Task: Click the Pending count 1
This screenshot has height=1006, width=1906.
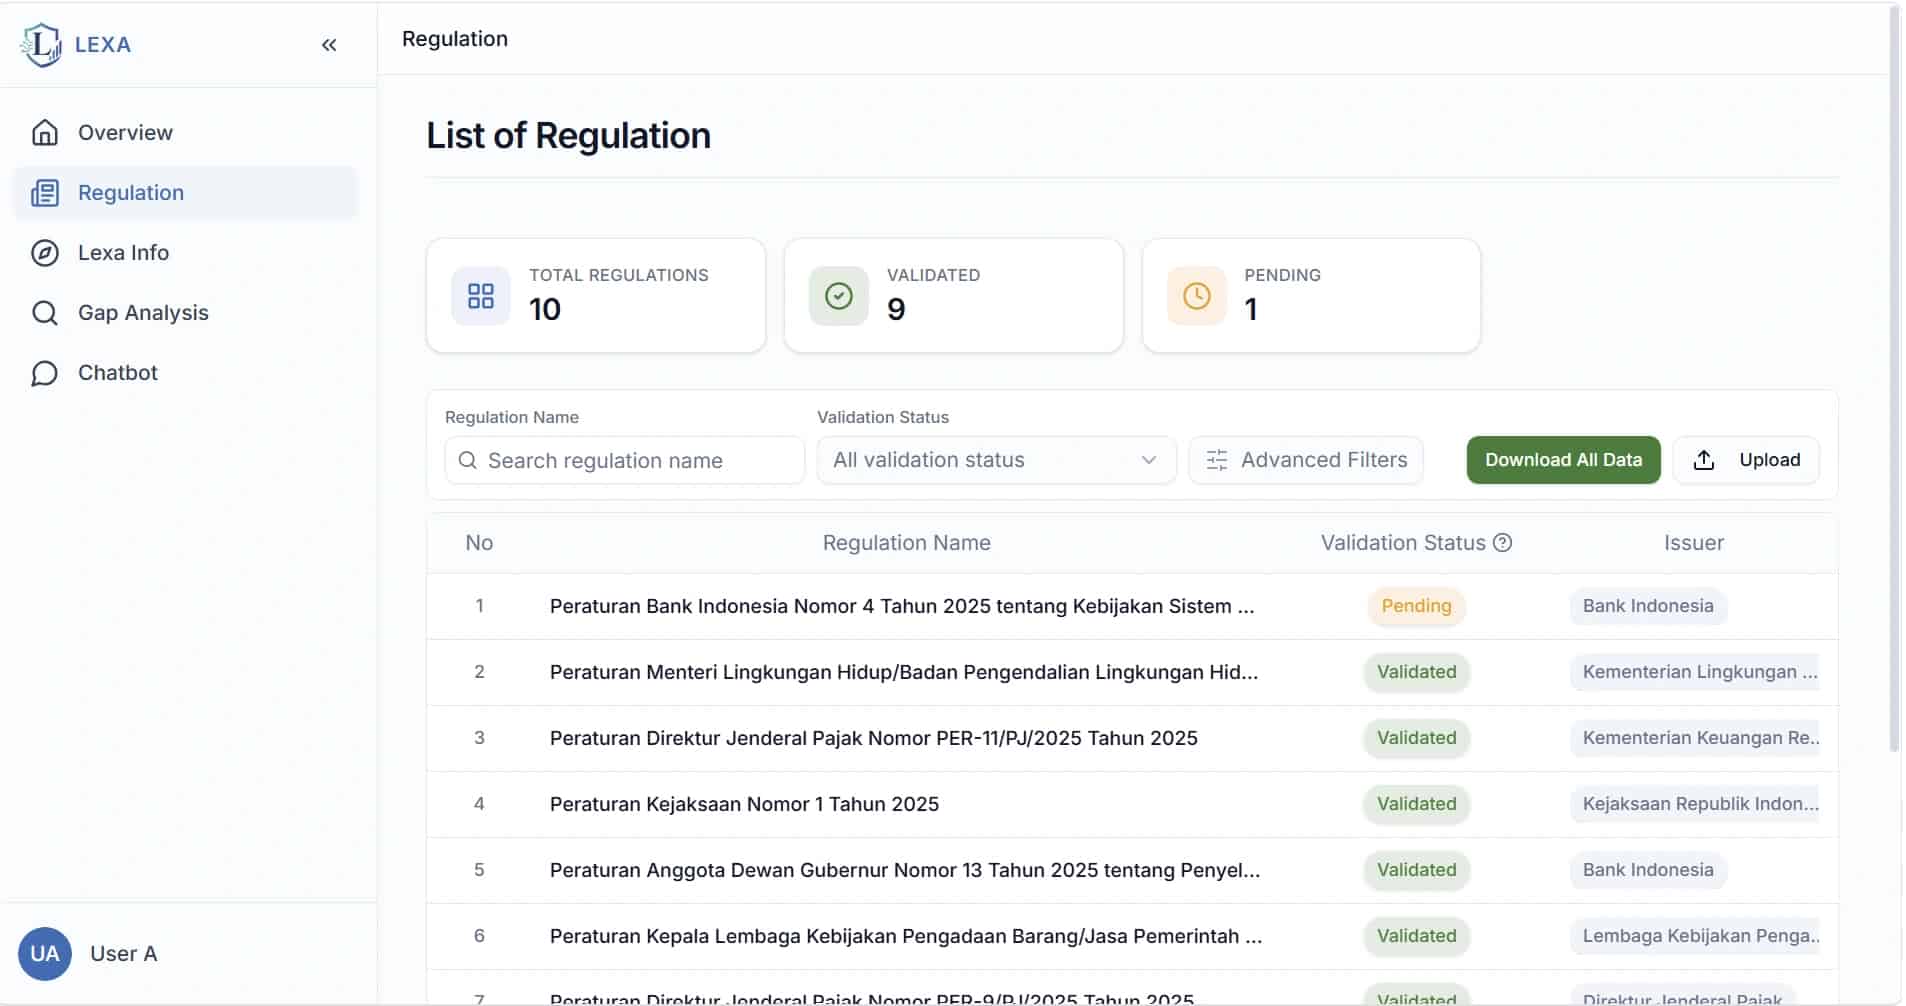Action: (1251, 310)
